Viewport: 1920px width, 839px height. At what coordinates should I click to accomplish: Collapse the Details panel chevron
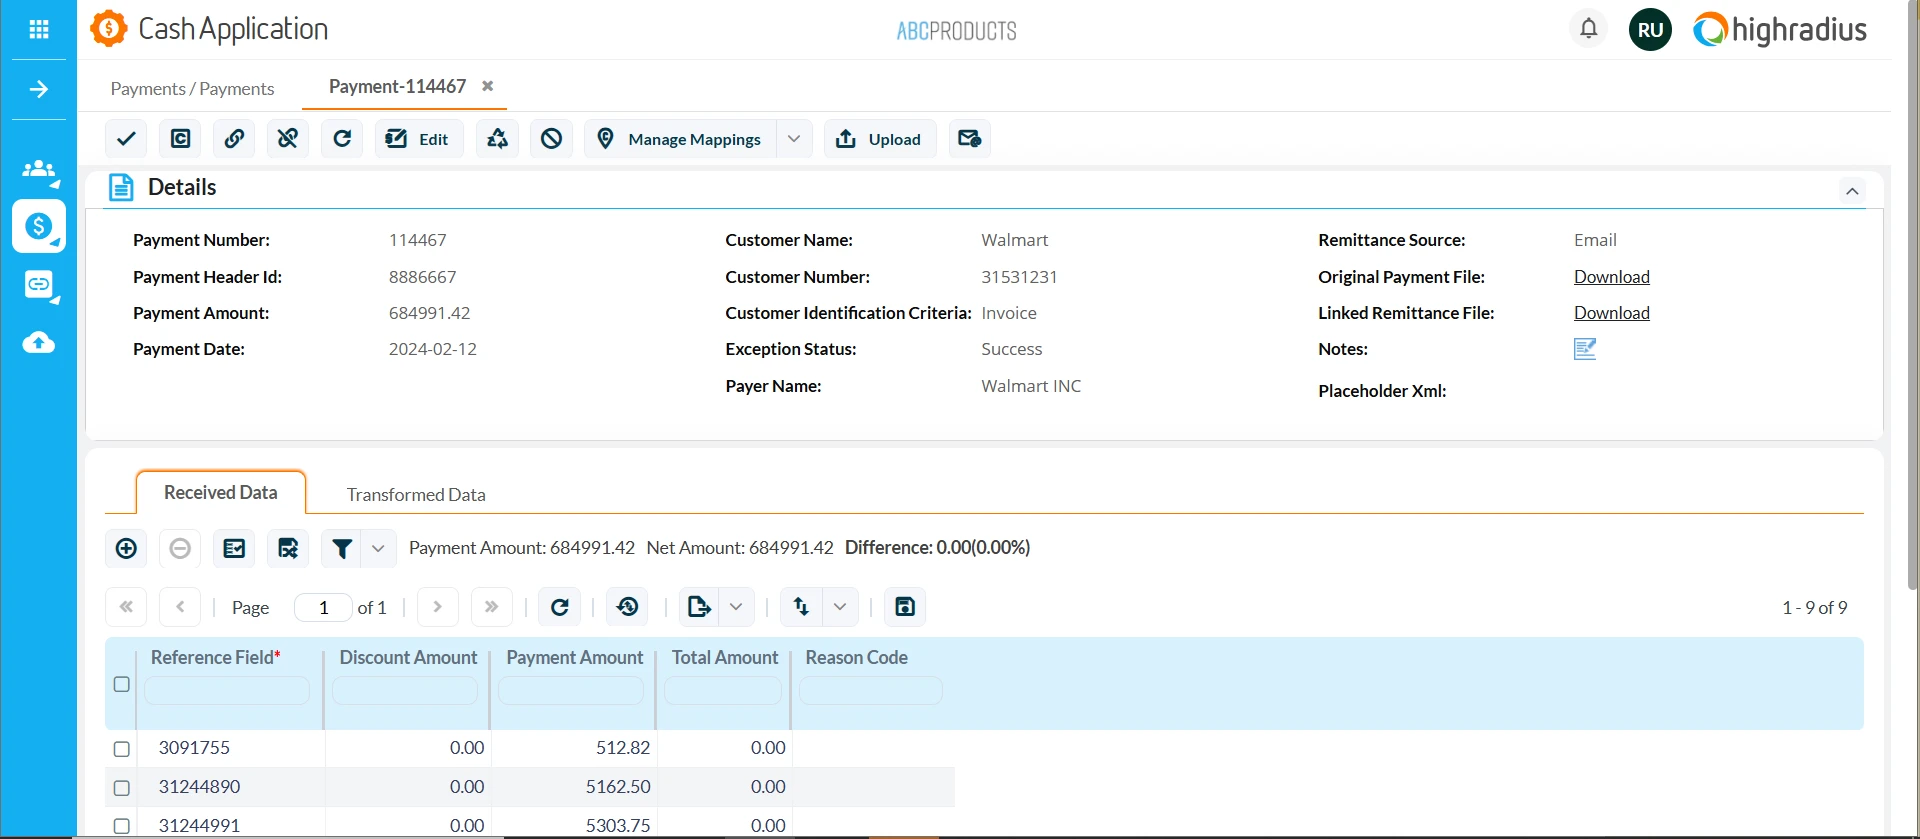(1852, 191)
